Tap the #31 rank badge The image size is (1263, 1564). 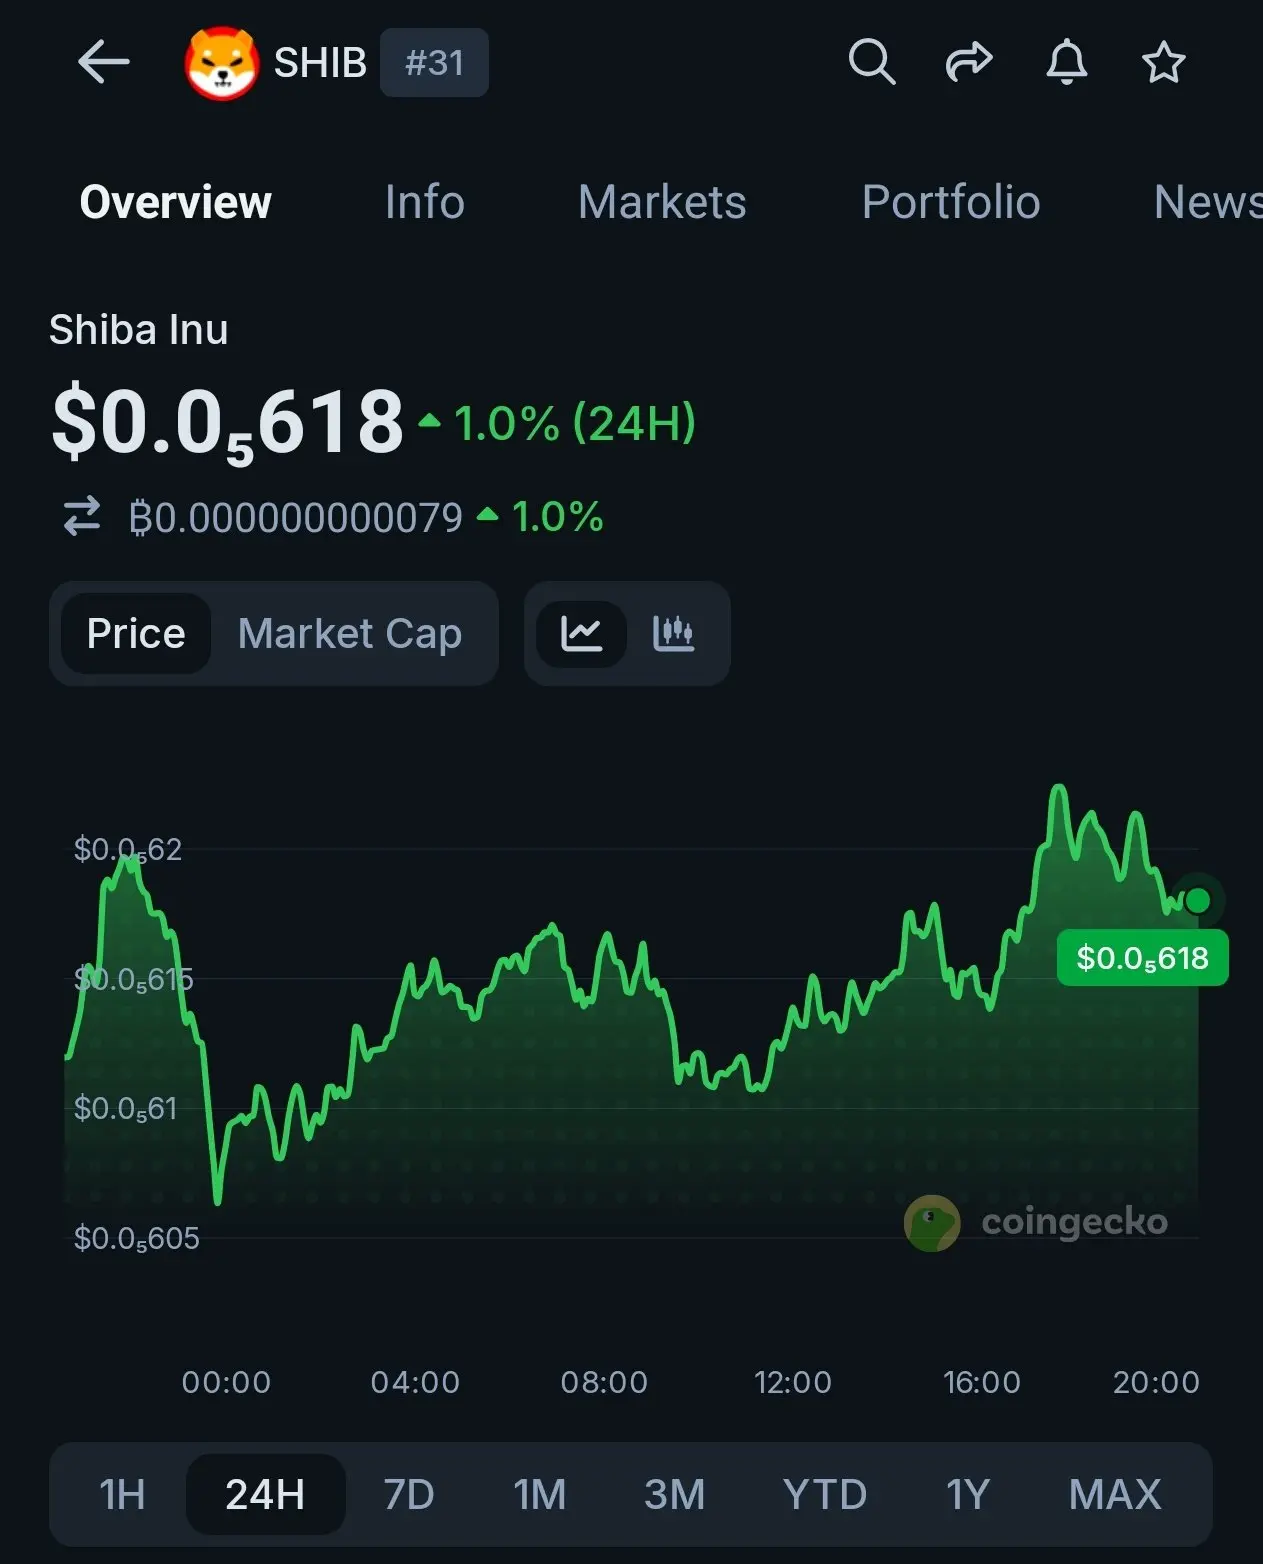pyautogui.click(x=434, y=63)
